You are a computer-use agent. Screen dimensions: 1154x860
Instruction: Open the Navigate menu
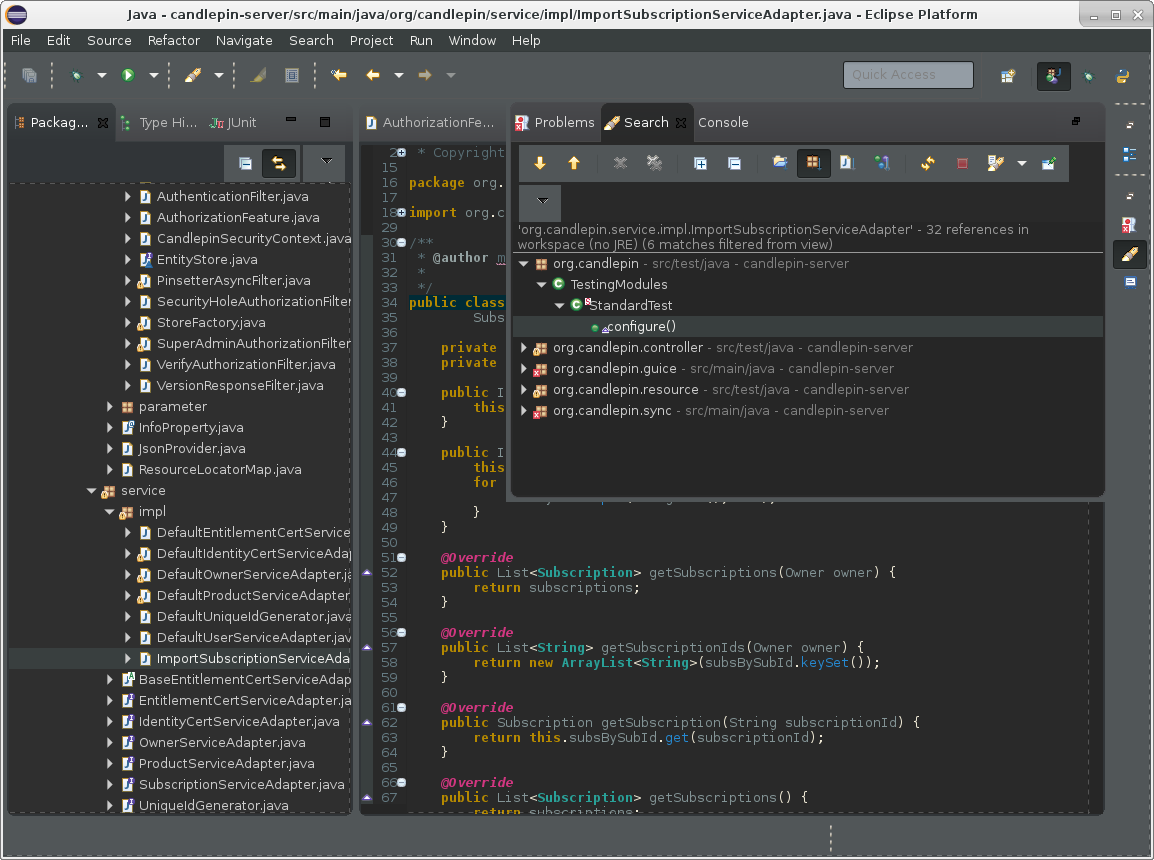click(x=244, y=40)
